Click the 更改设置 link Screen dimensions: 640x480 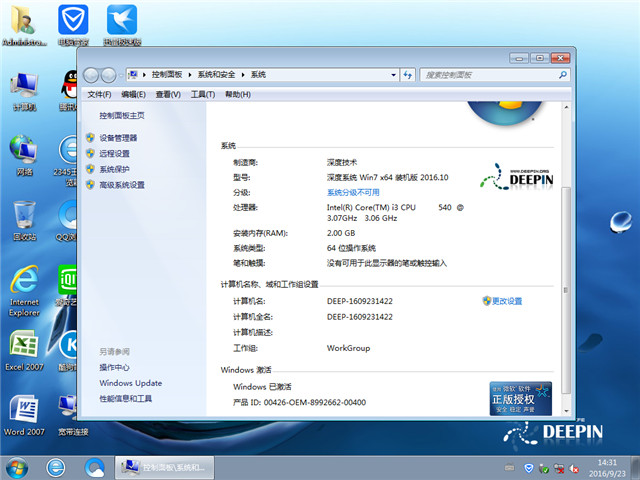point(507,301)
